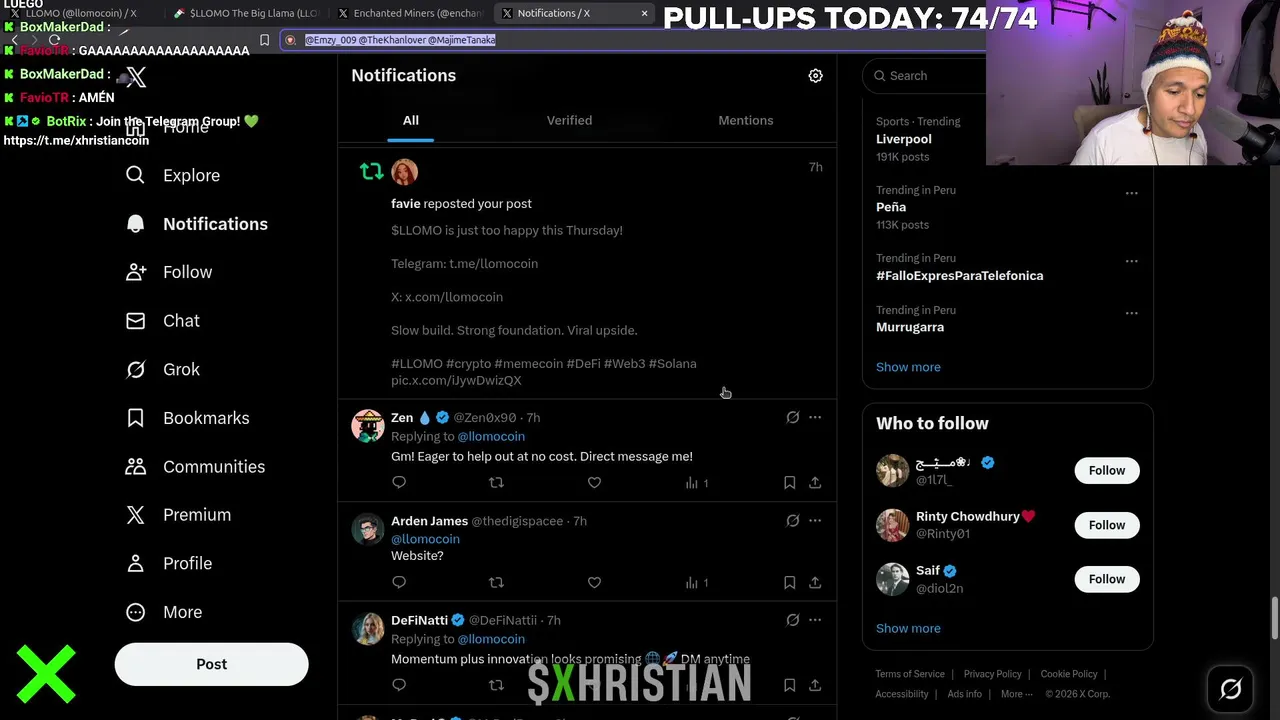Switch to the Verified notifications tab
This screenshot has width=1280, height=720.
(x=569, y=120)
